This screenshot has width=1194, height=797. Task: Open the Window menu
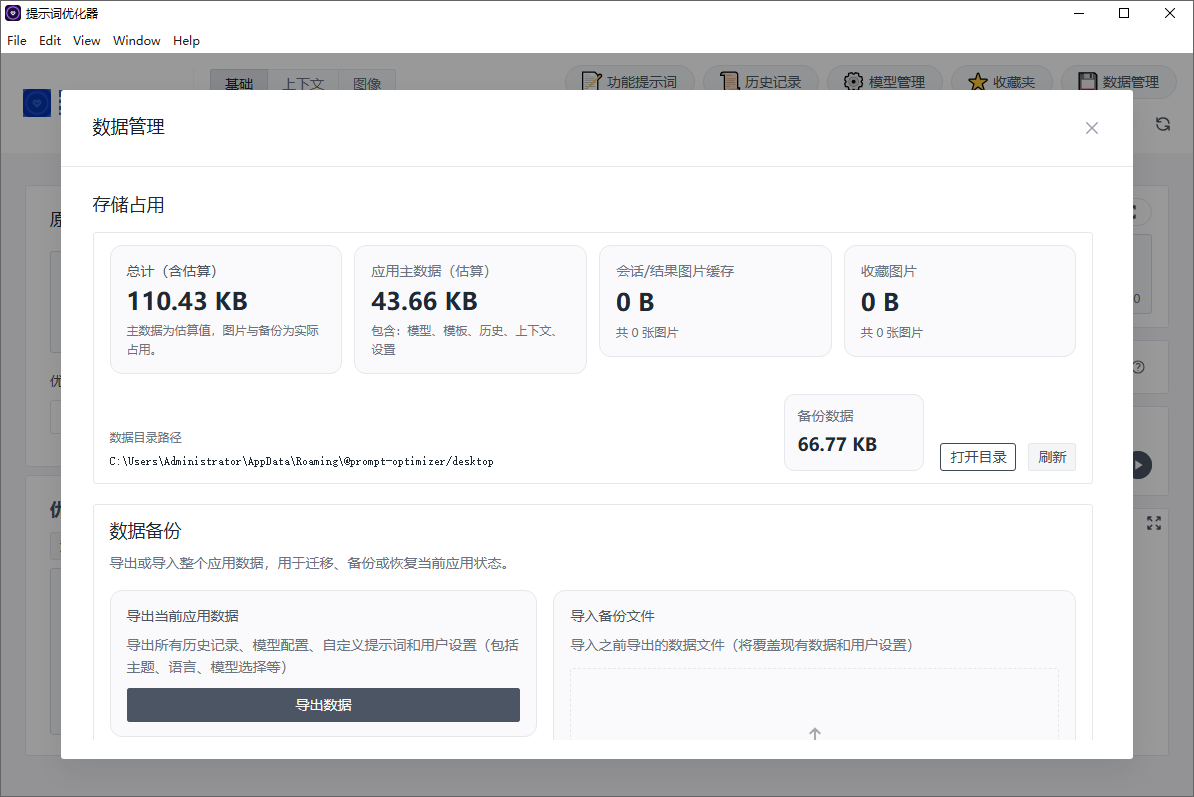(x=136, y=40)
